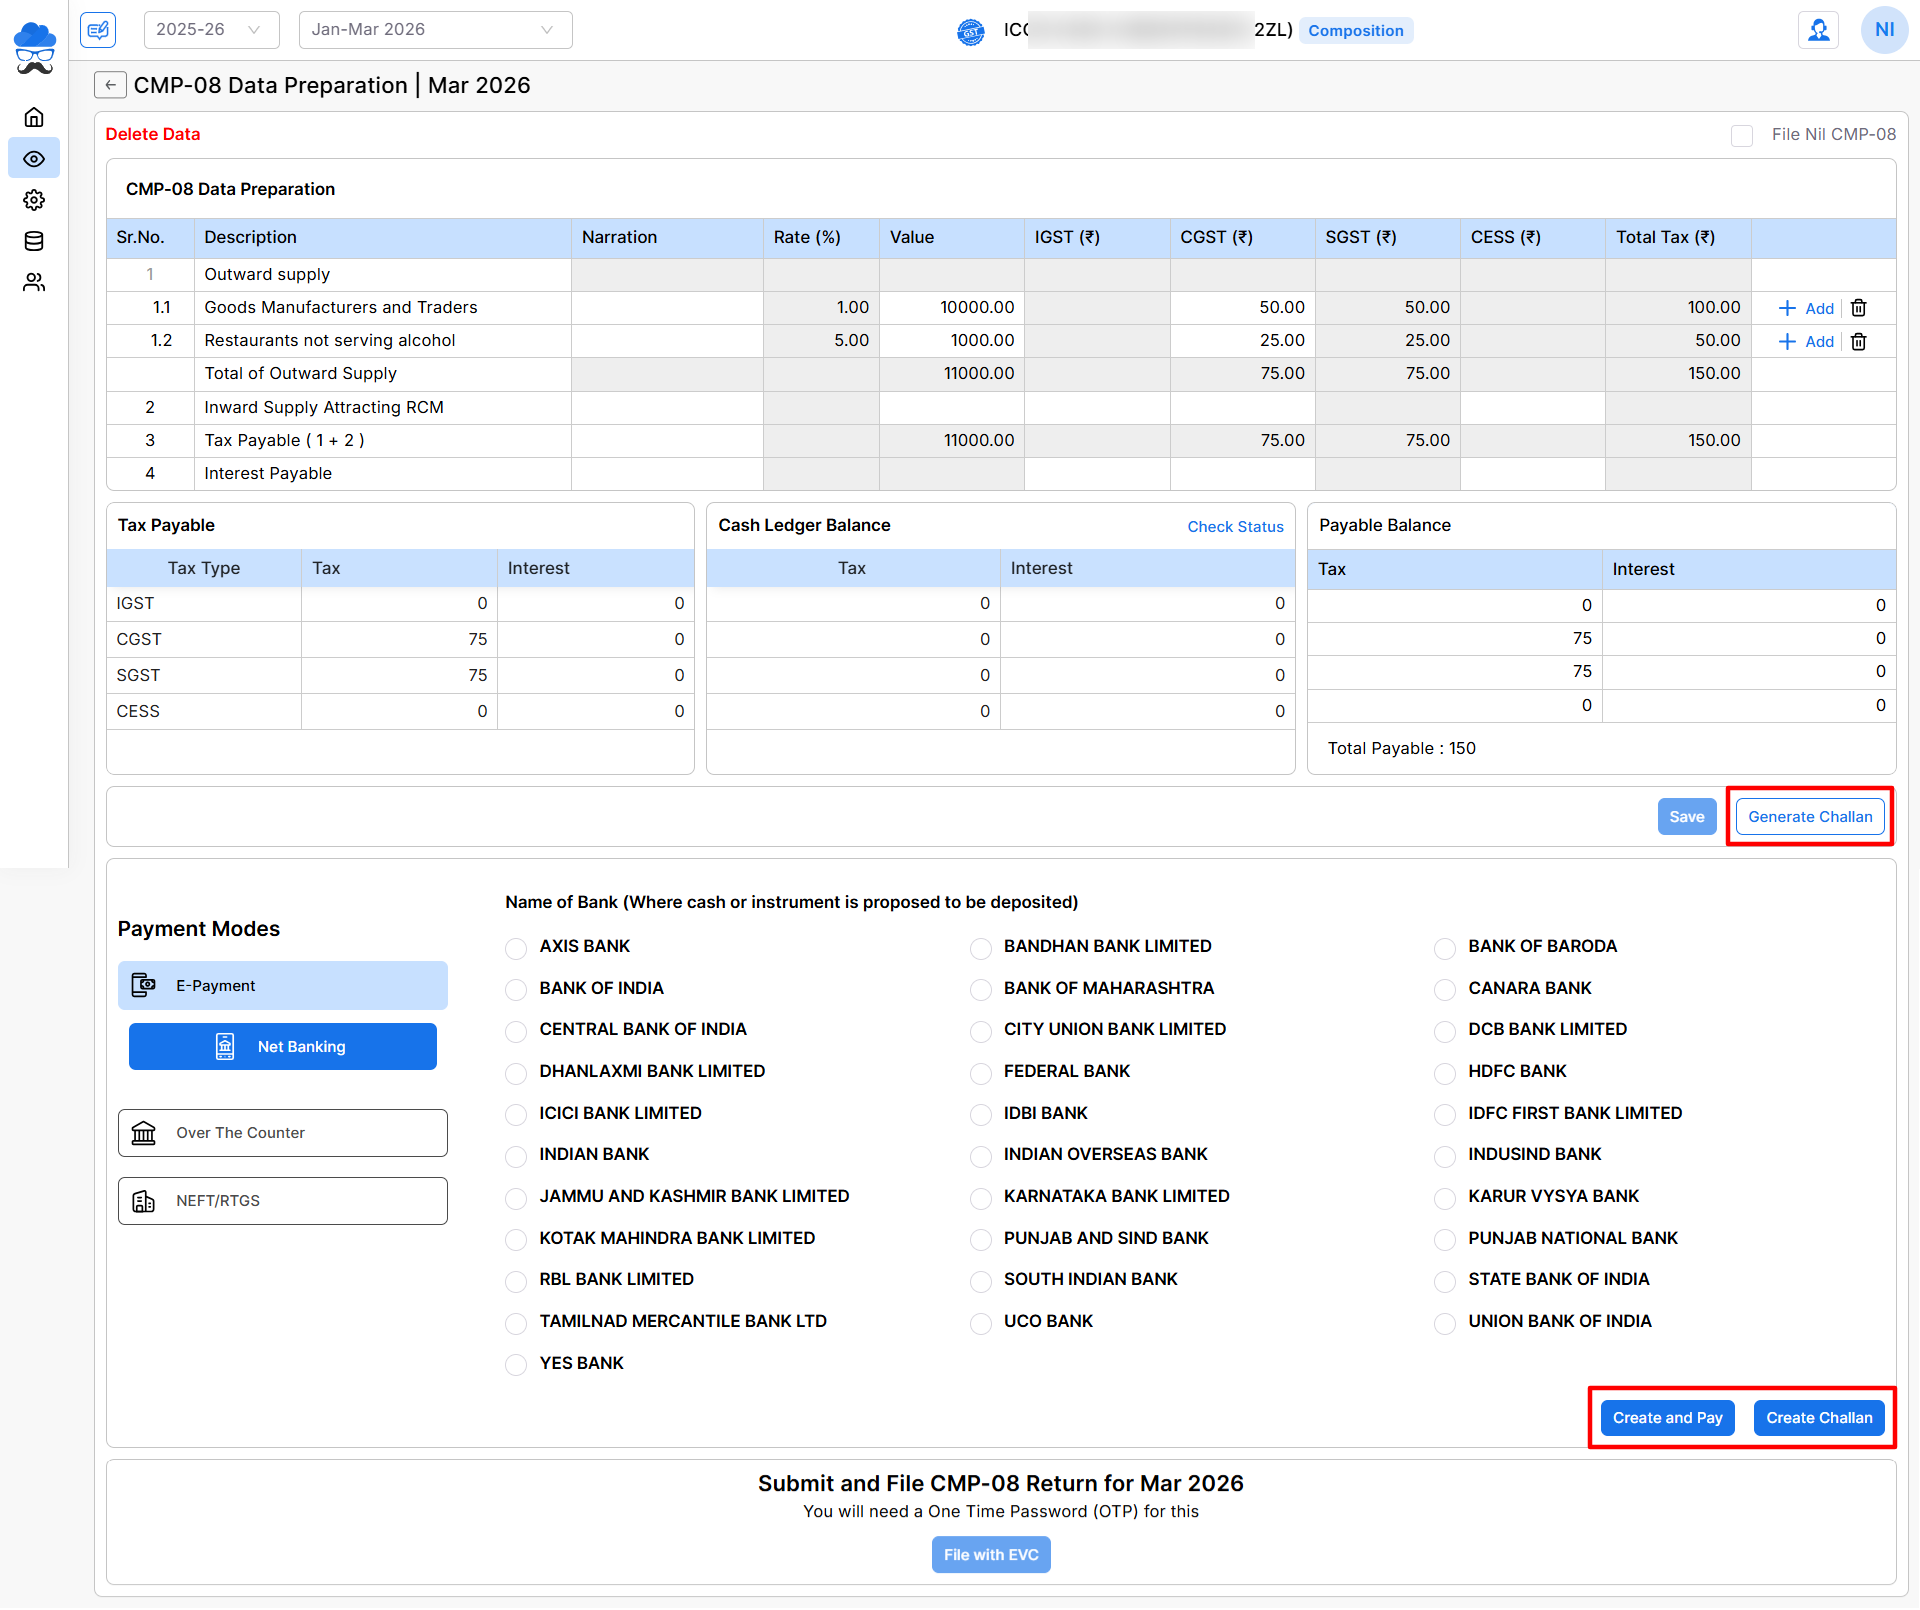This screenshot has height=1610, width=1920.
Task: Select STATE BANK OF INDIA radio option
Action: (1444, 1281)
